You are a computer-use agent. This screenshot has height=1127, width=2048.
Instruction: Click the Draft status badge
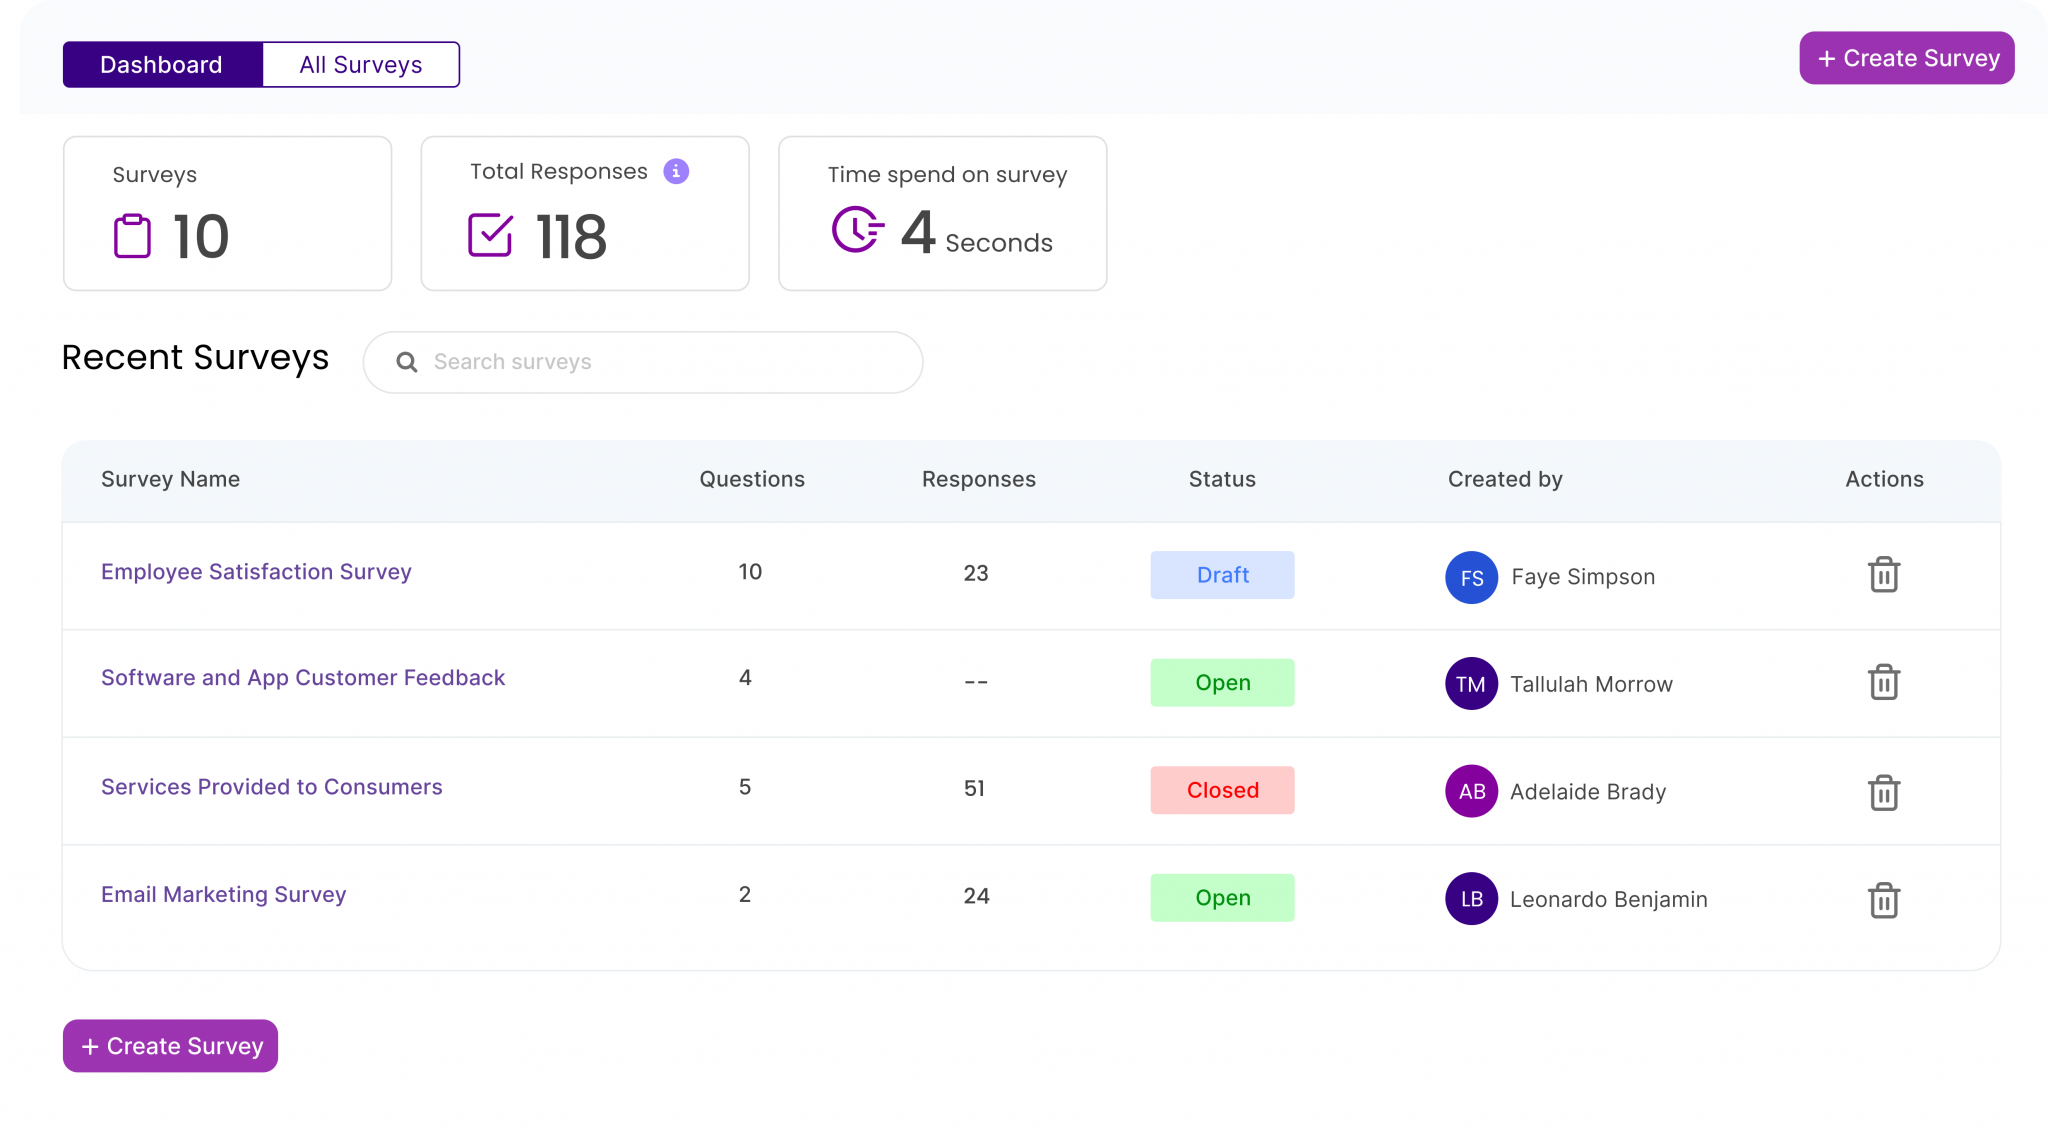point(1222,575)
